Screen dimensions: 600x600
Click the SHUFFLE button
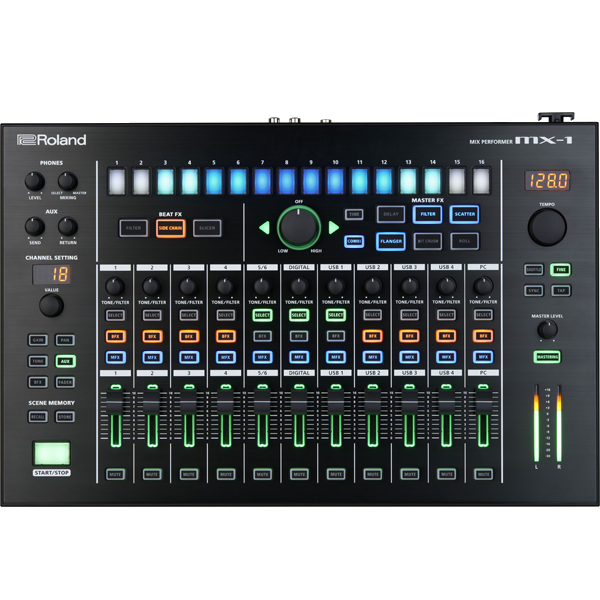click(533, 269)
